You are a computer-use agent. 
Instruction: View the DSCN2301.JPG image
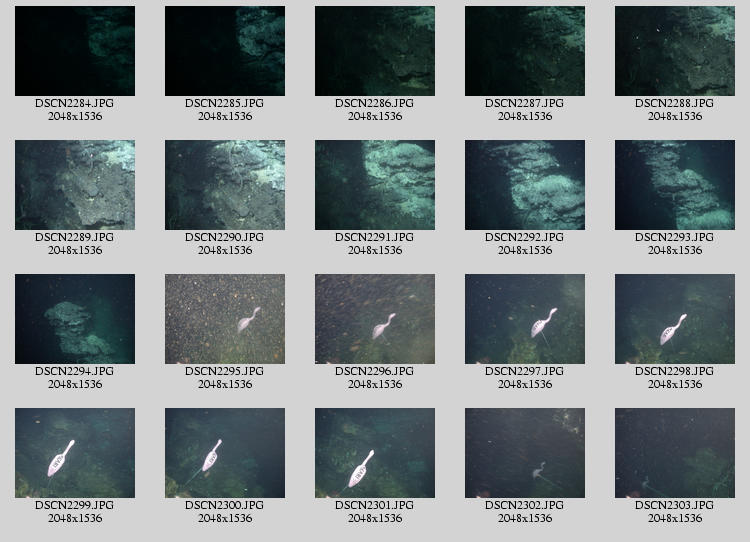pos(375,453)
